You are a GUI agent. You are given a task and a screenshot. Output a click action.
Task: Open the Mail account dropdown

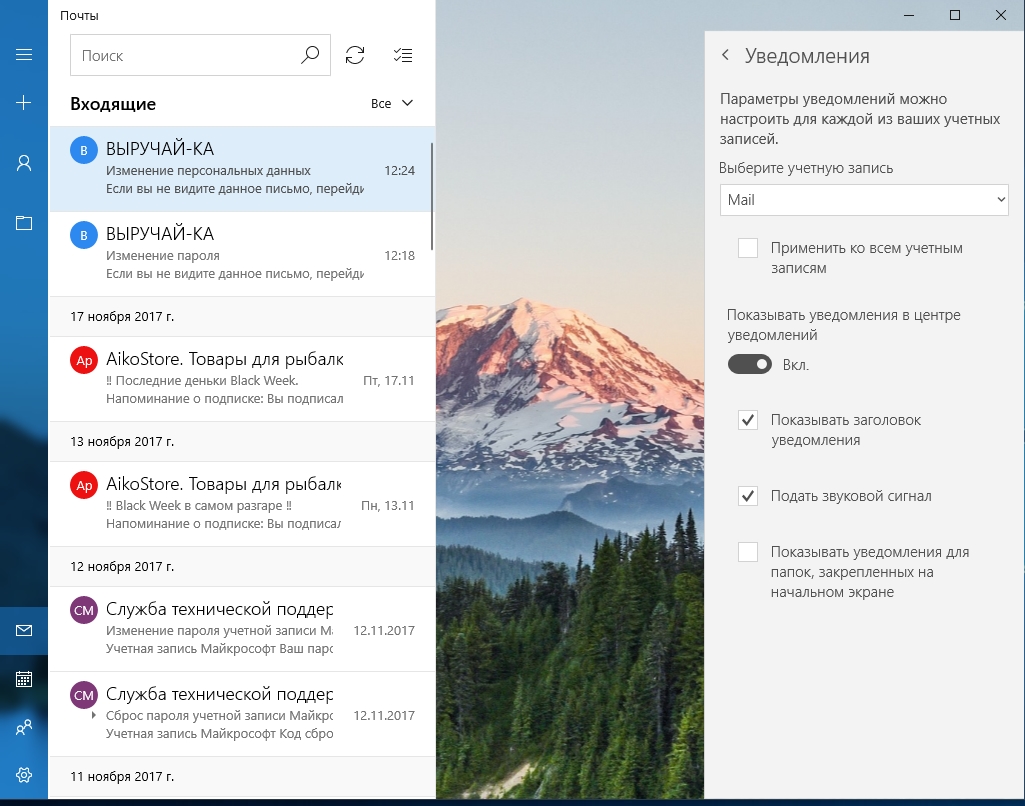pyautogui.click(x=864, y=200)
